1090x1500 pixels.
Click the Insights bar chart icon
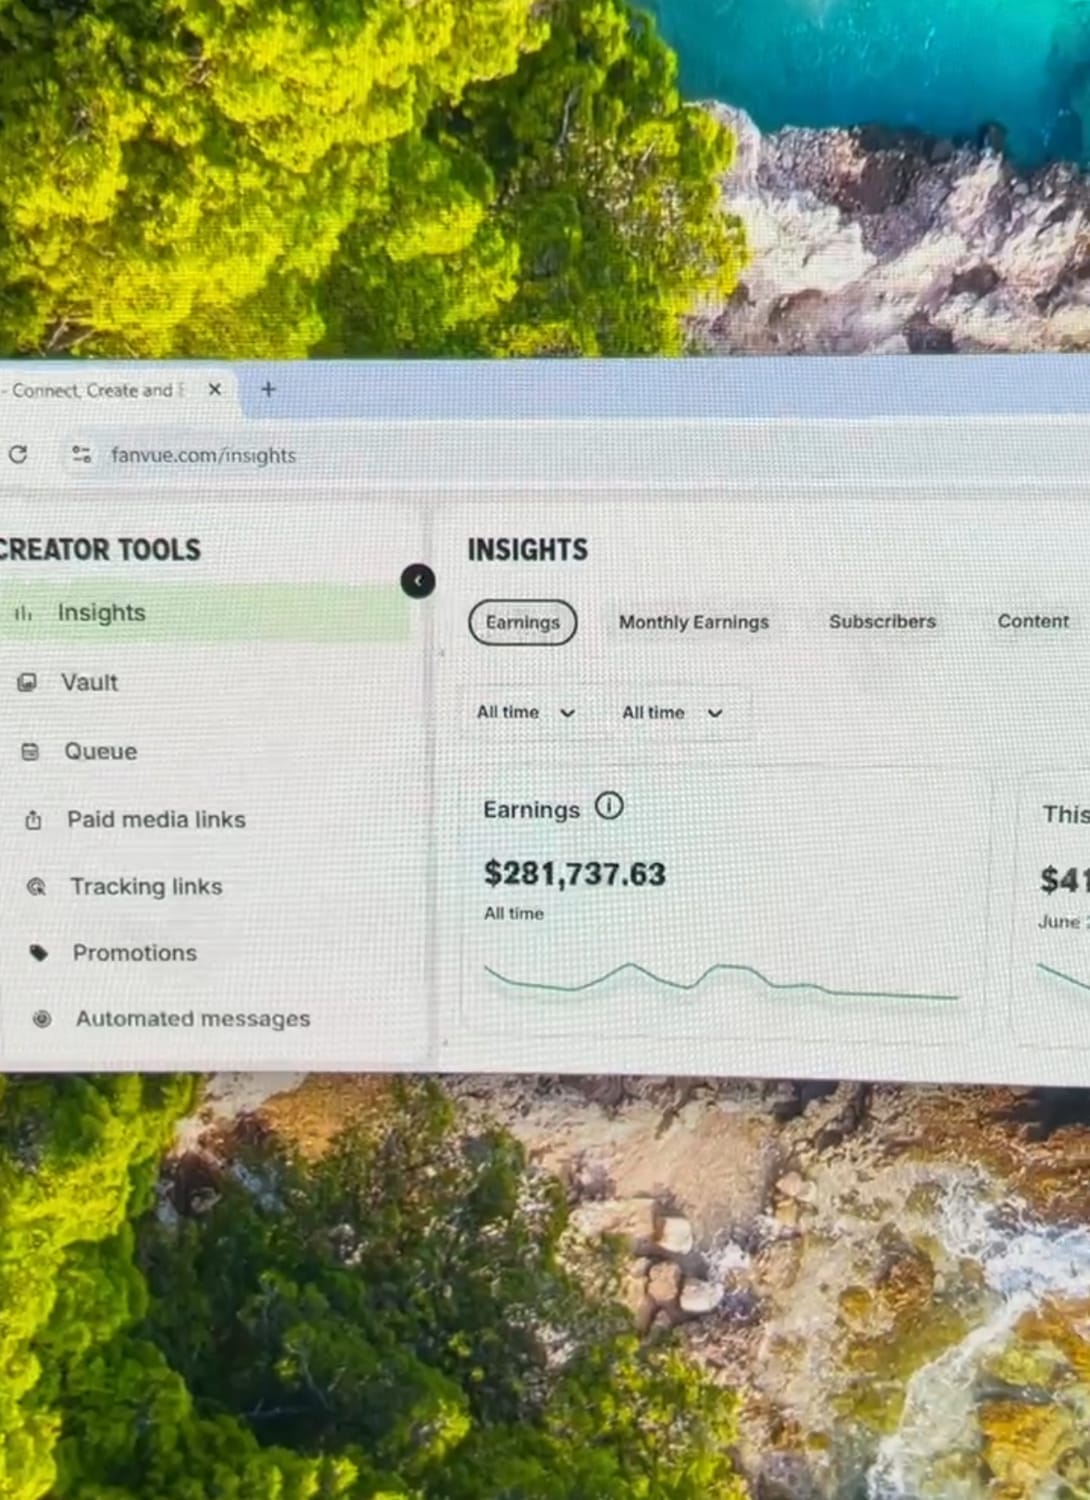(x=24, y=613)
